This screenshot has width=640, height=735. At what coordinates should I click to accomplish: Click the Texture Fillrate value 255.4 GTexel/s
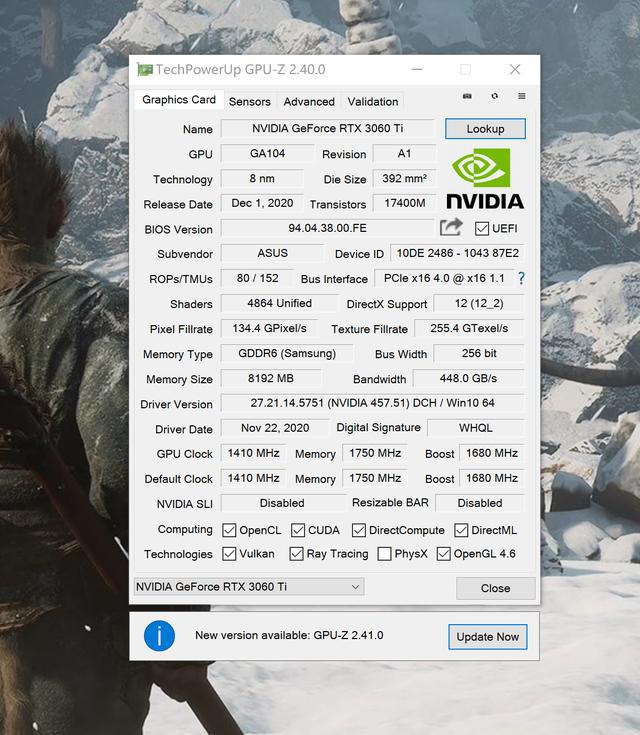click(469, 328)
